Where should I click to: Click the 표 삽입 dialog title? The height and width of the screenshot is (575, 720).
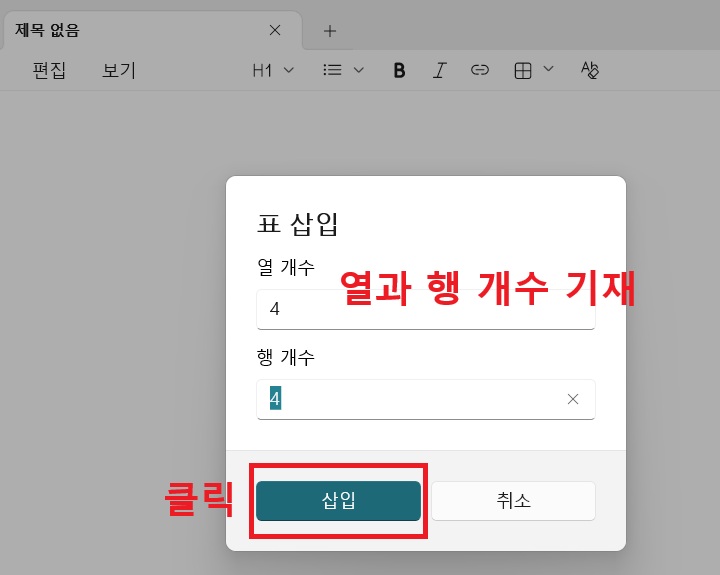pos(297,225)
